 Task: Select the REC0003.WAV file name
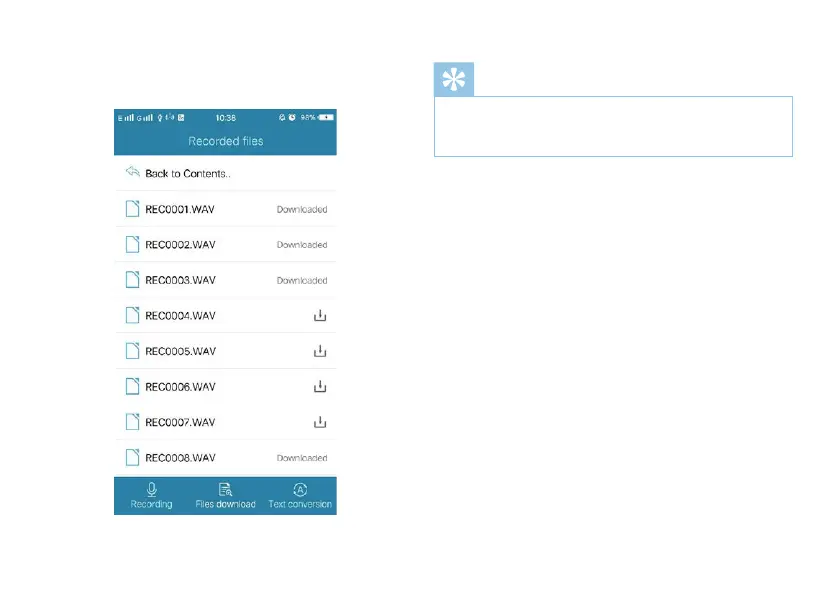point(180,280)
